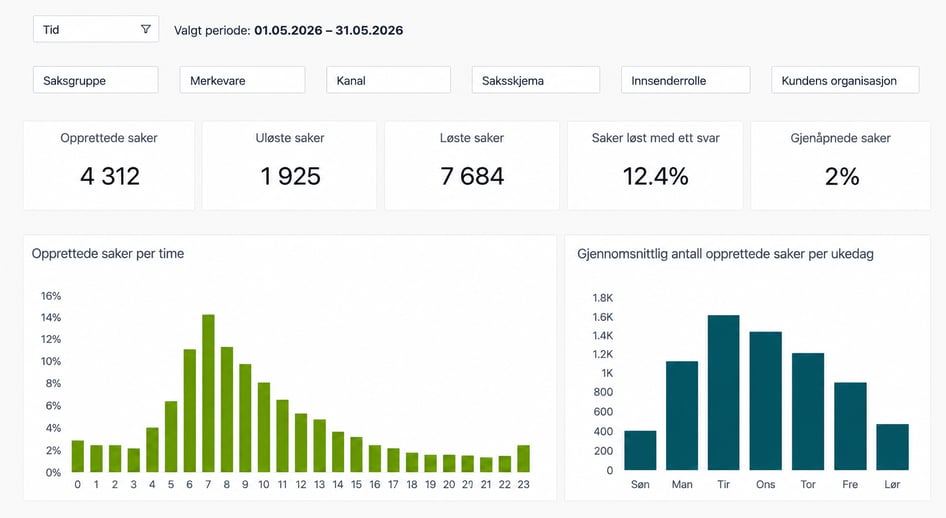Click the hour 23 bar in hourly chart
946x518 pixels.
524,459
